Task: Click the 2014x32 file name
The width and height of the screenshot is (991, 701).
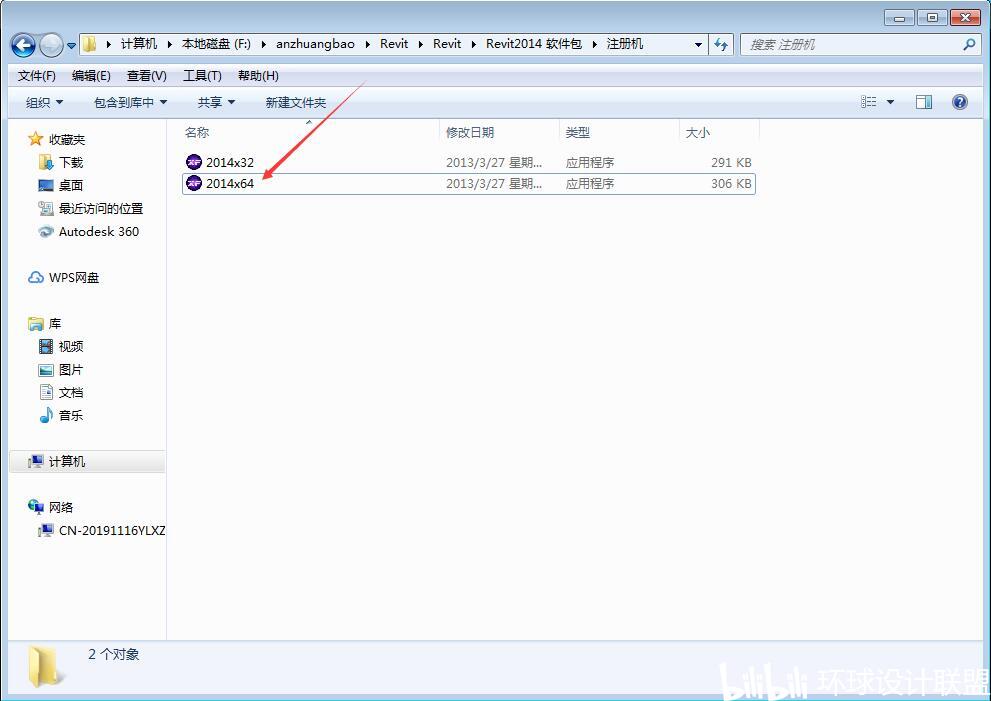Action: pos(230,162)
